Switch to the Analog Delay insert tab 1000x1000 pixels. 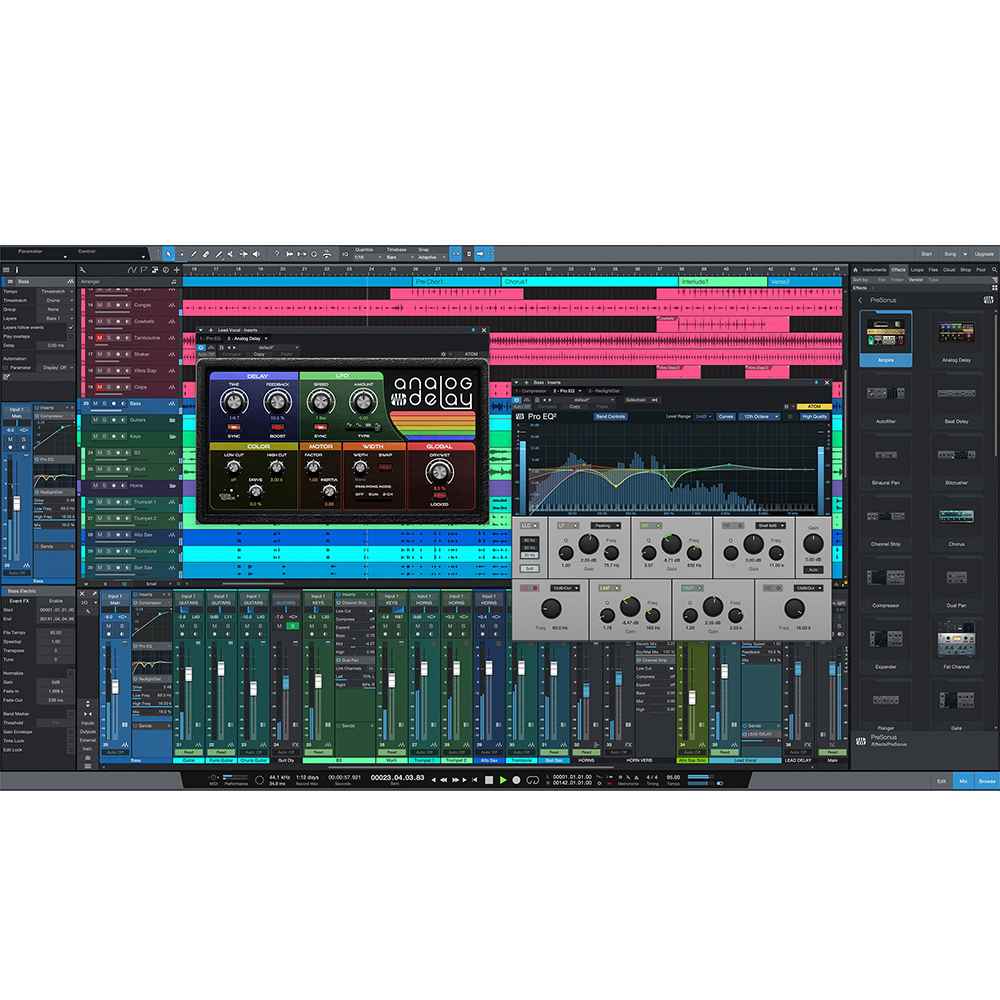(x=247, y=339)
